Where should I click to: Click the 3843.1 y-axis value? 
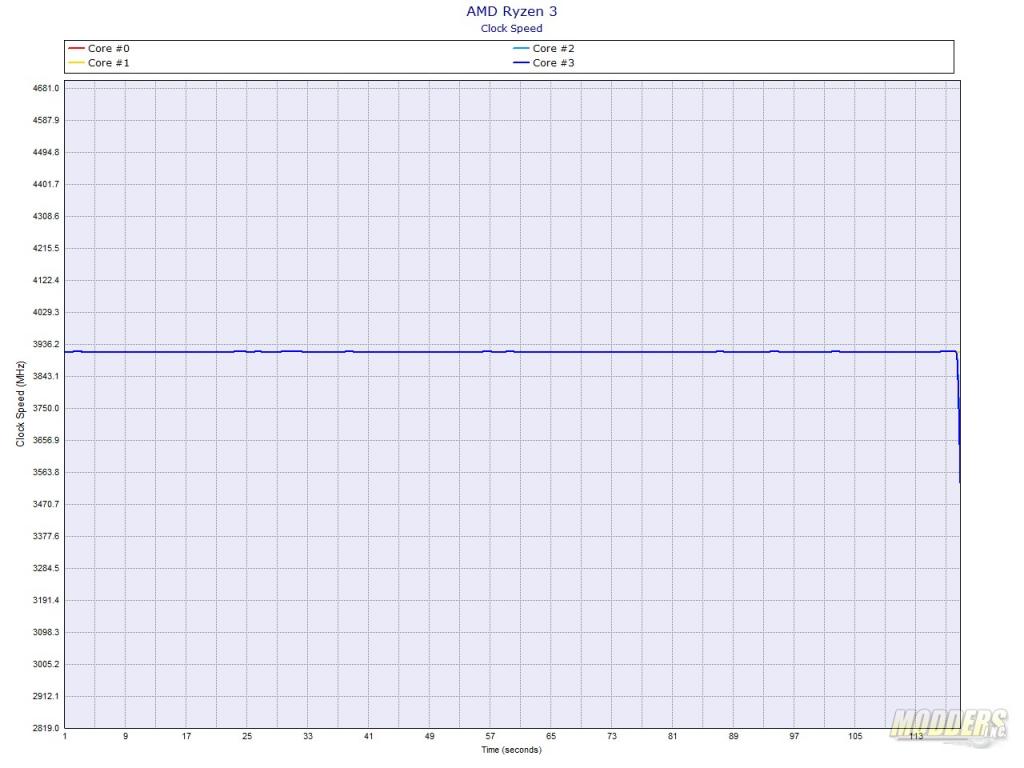point(46,376)
